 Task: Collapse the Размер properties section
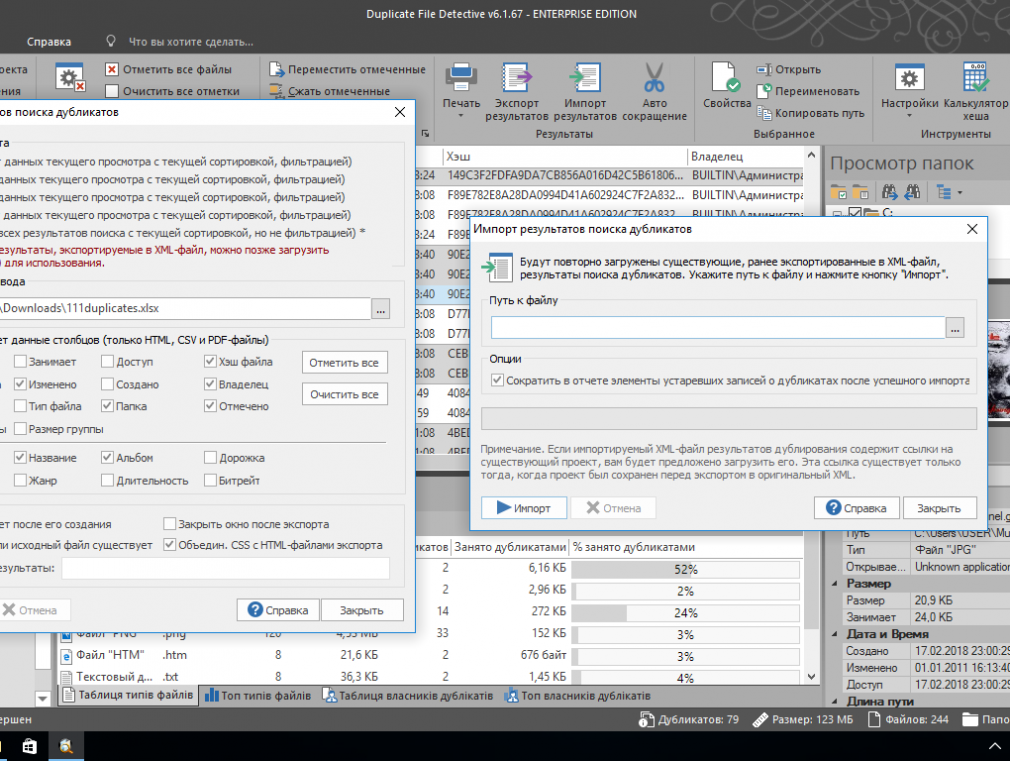836,584
